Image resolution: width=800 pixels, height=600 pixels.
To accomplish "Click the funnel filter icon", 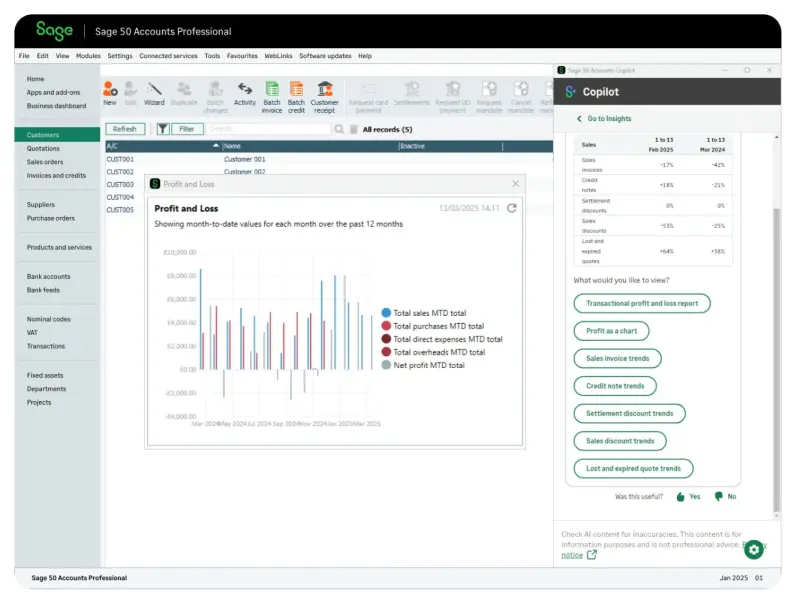I will click(163, 129).
